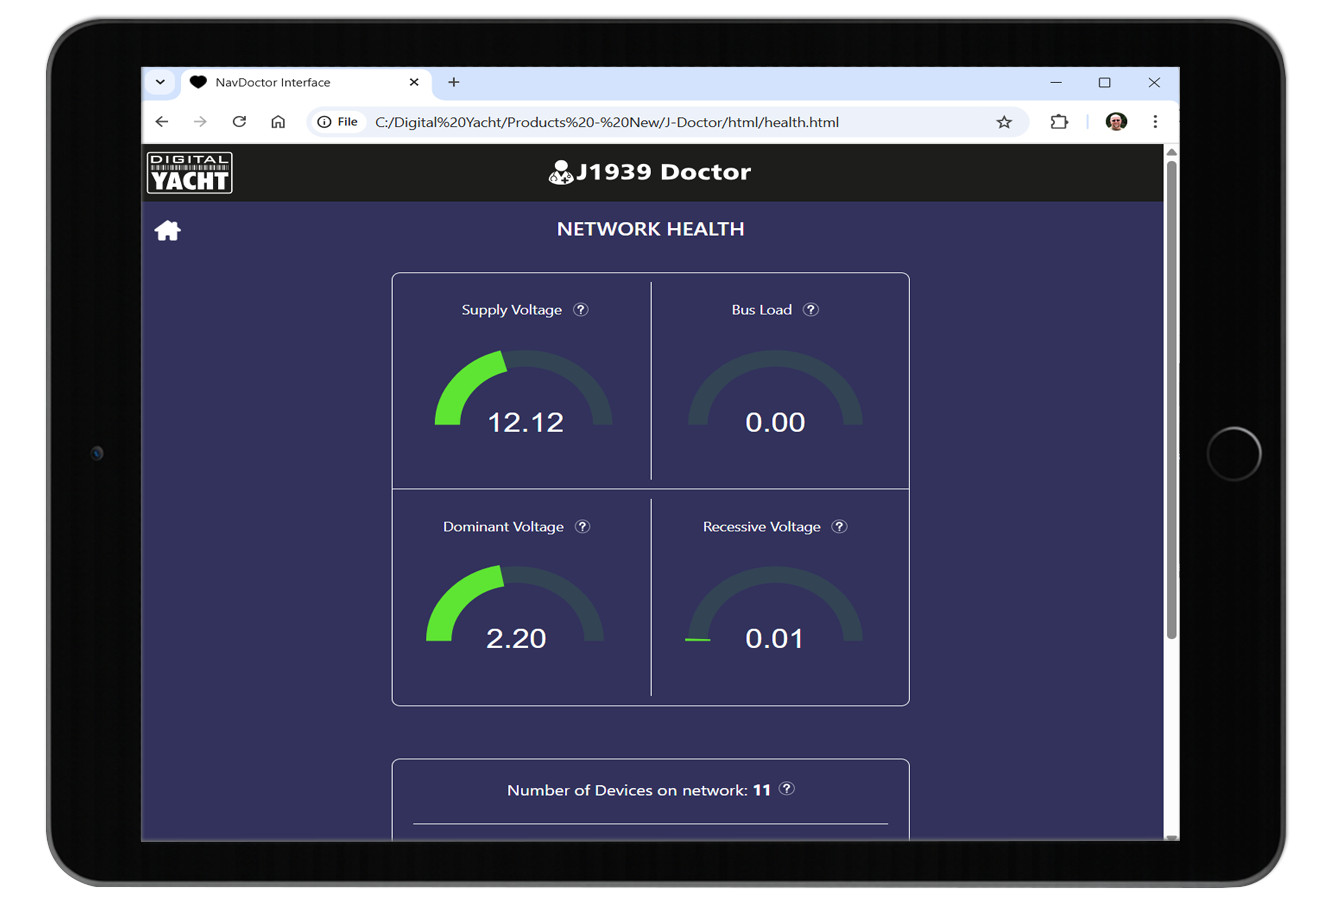Open the browser home page button
The height and width of the screenshot is (900, 1320).
point(278,122)
